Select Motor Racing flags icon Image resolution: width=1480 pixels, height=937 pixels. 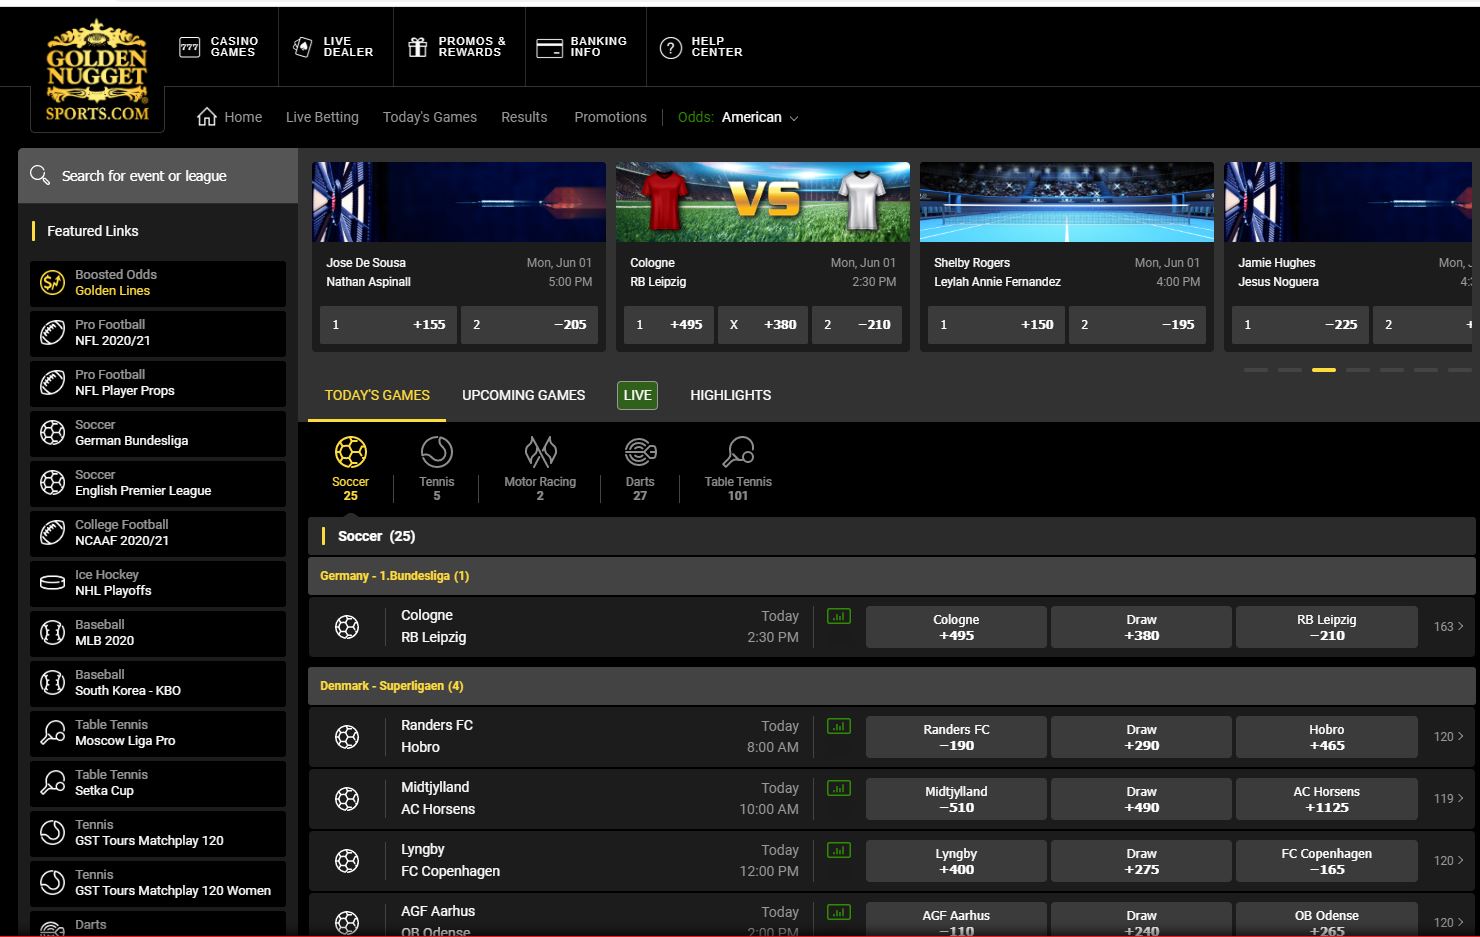tap(540, 452)
